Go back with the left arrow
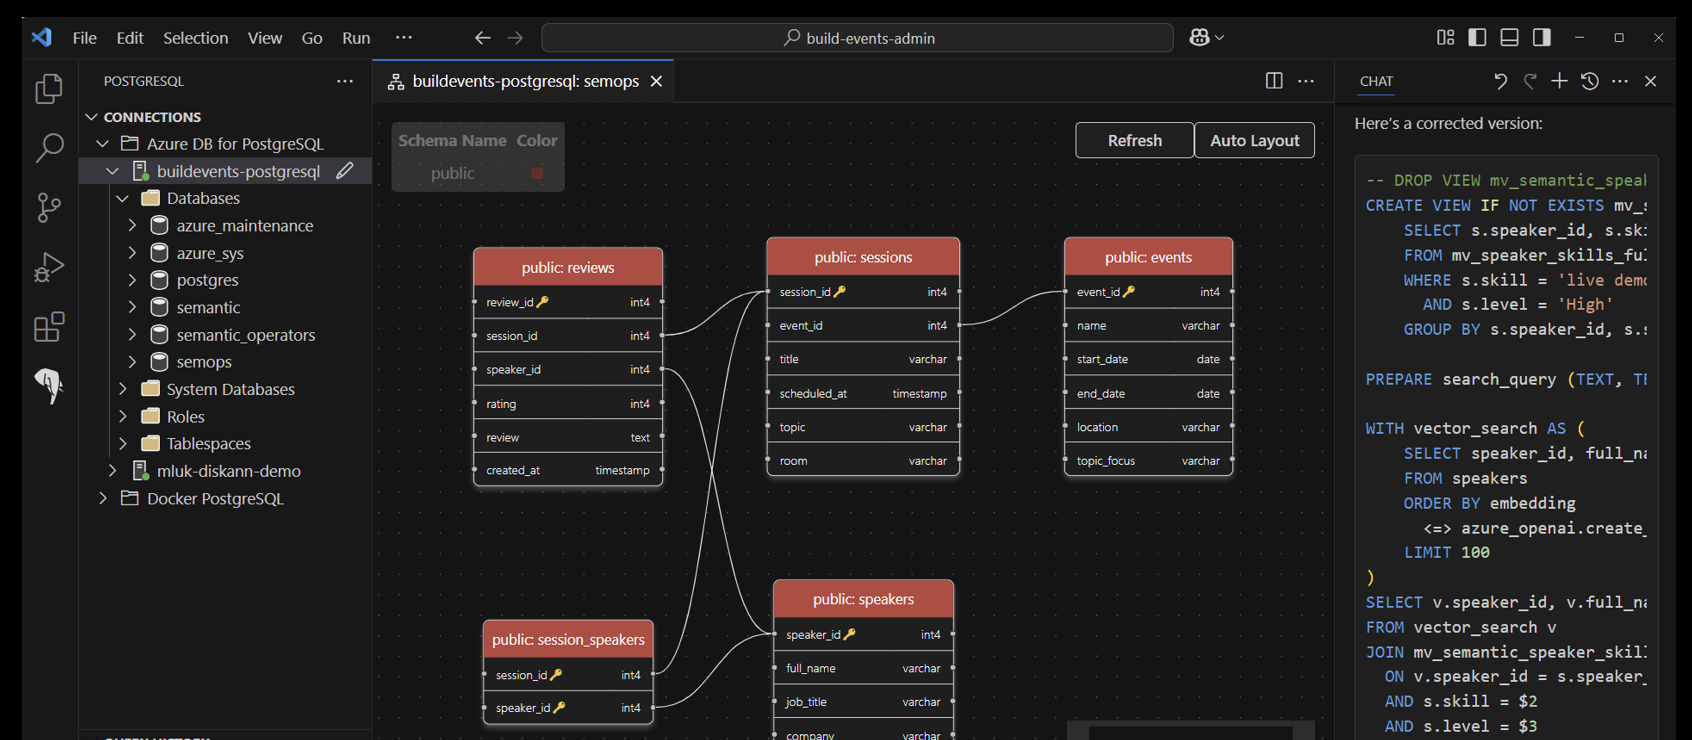The width and height of the screenshot is (1692, 740). pos(483,38)
